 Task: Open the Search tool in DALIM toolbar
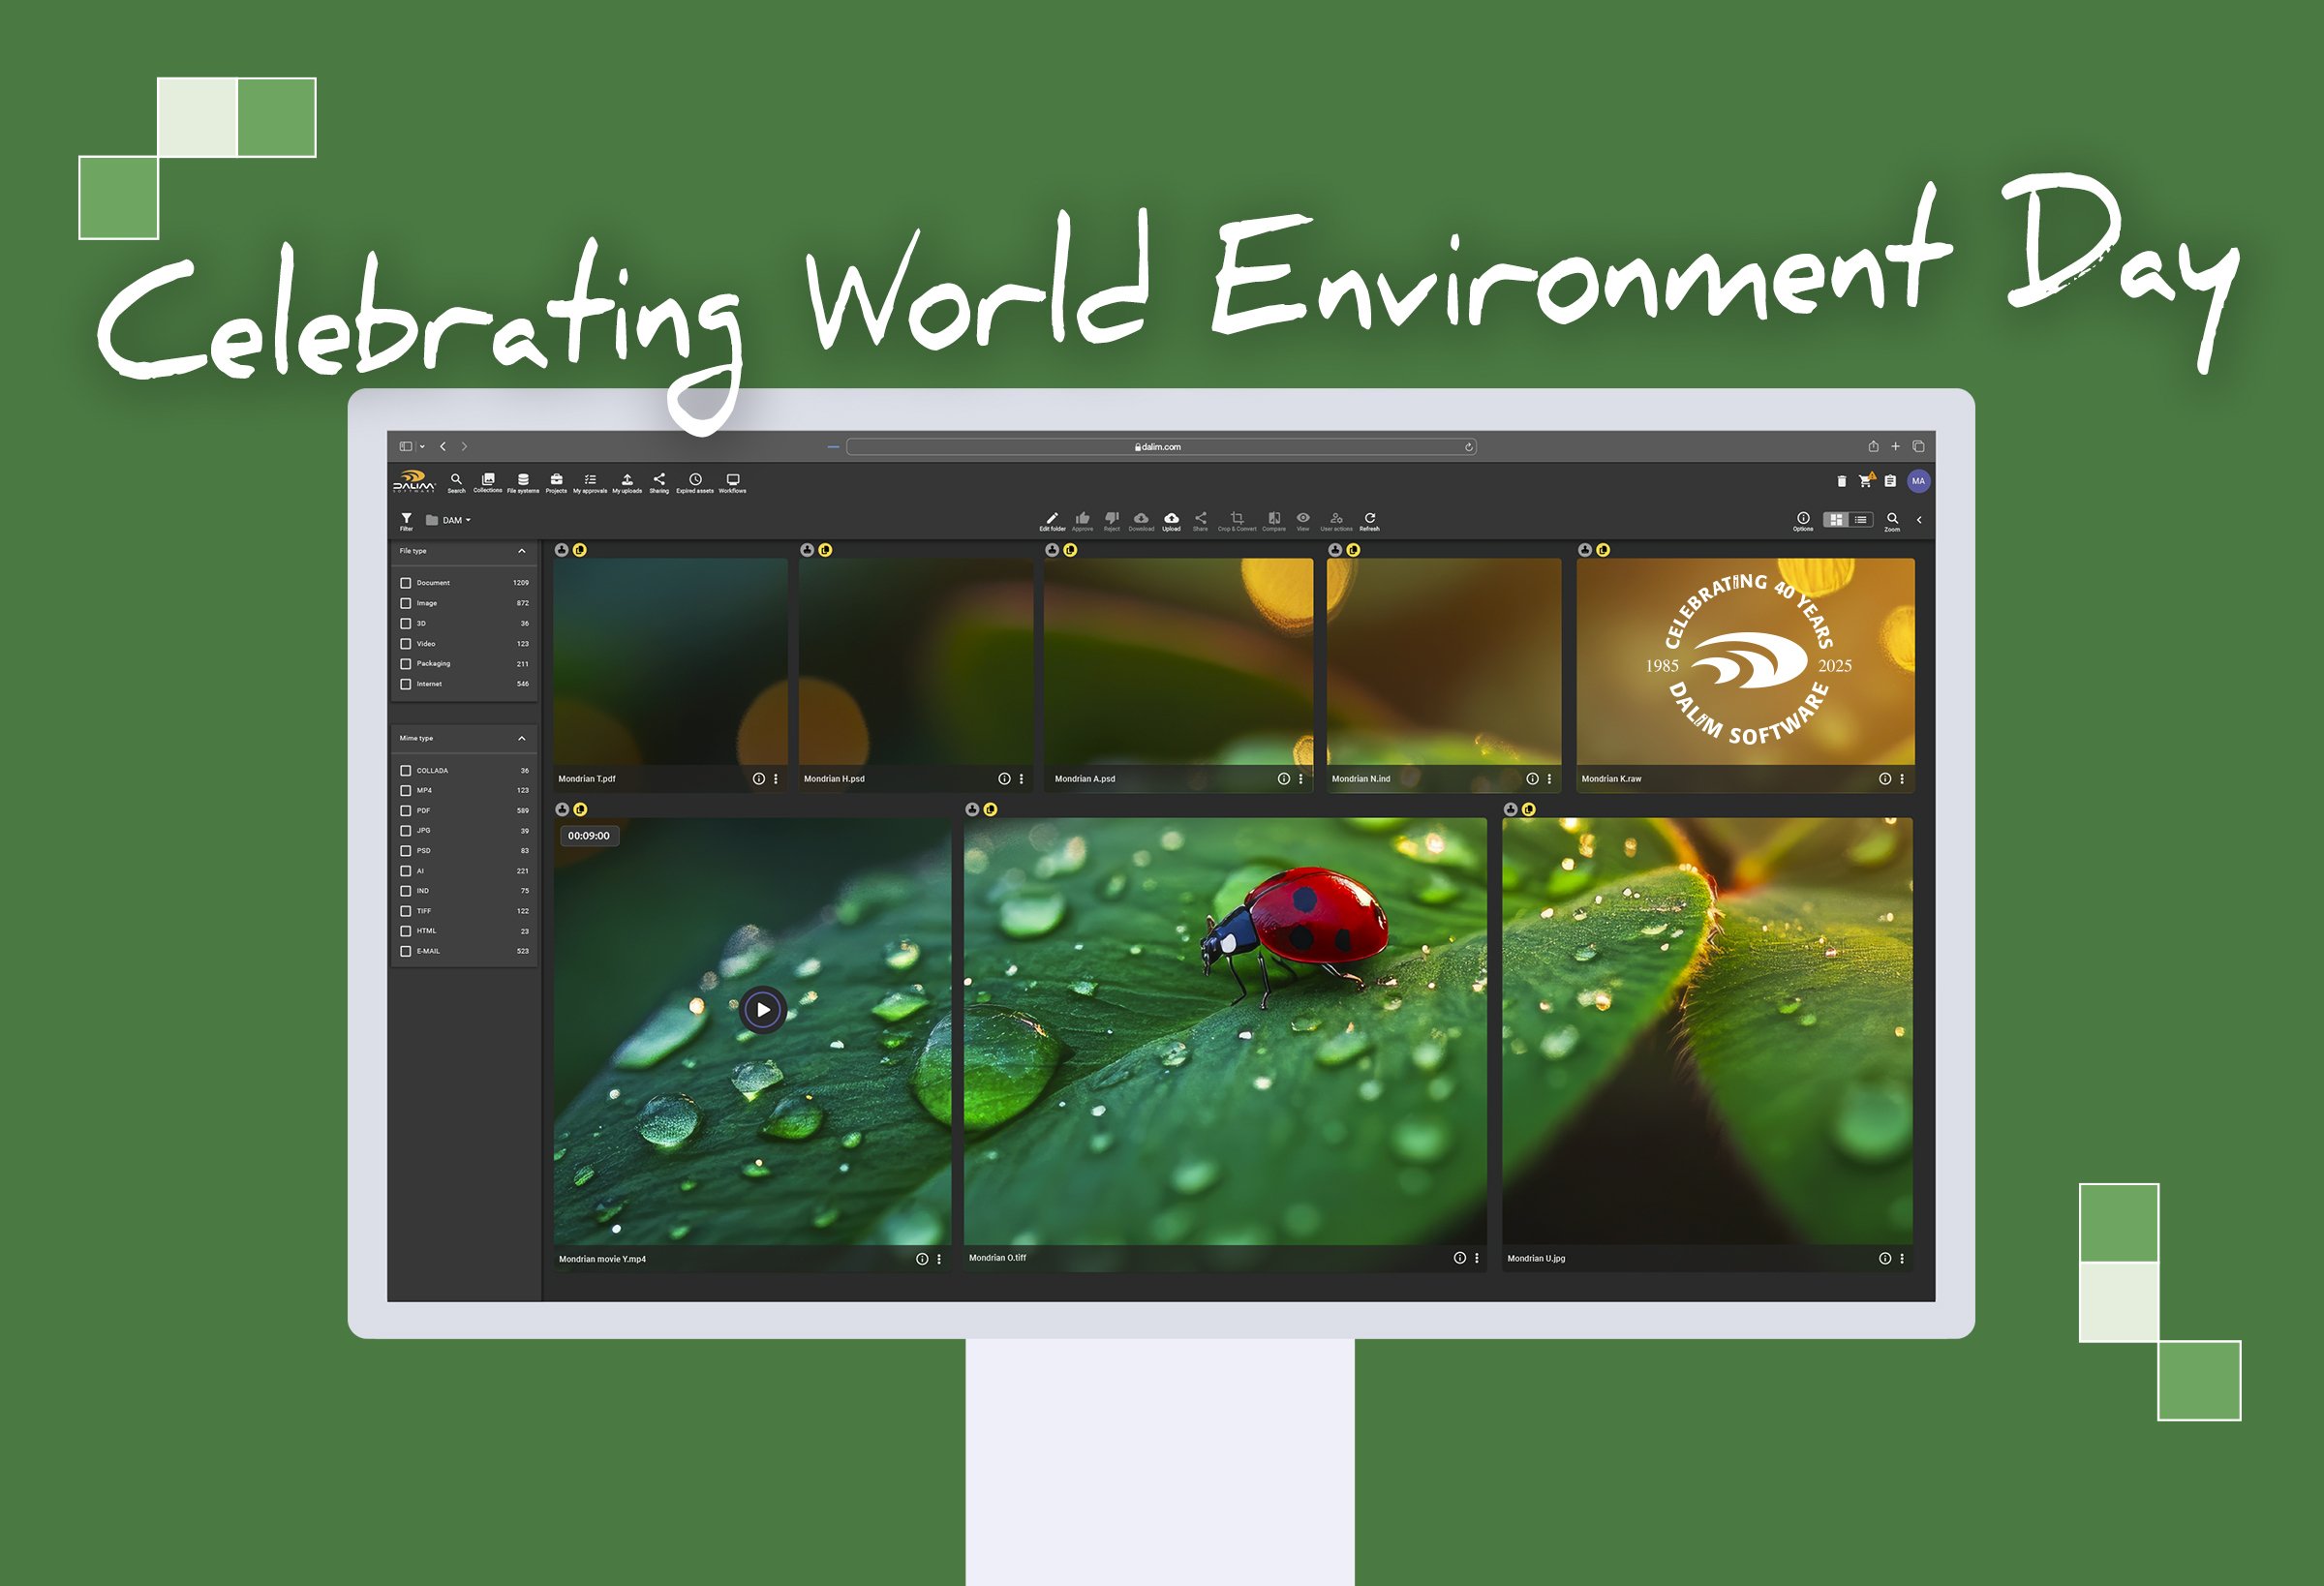456,482
